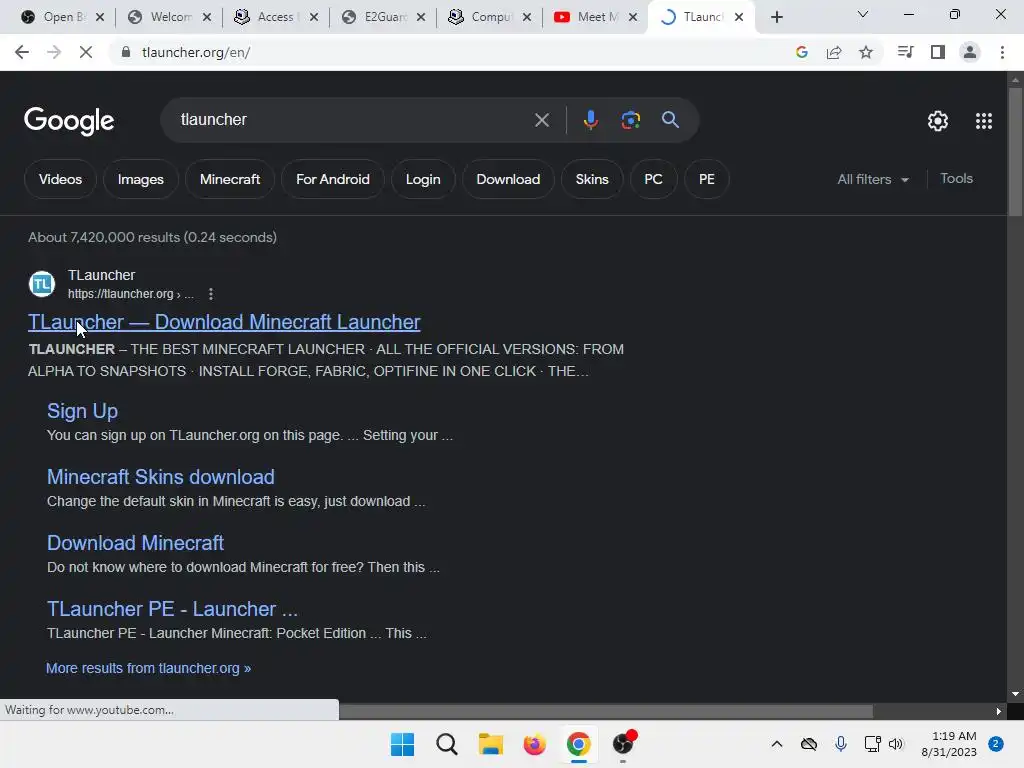Click the Chrome taskbar icon
1024x768 pixels.
(x=579, y=744)
